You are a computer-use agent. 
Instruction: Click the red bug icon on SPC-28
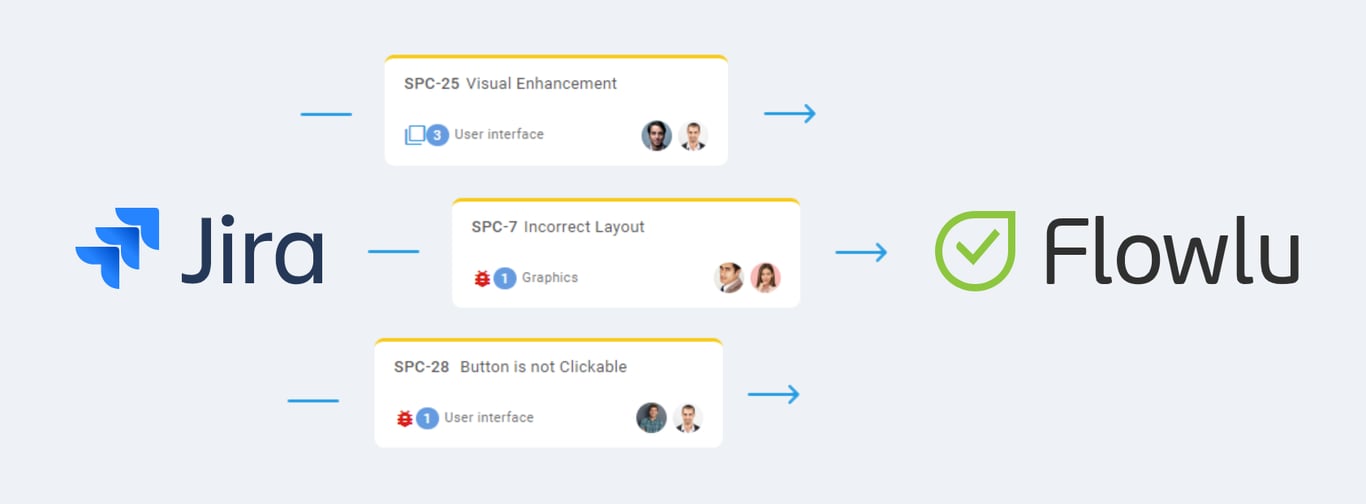405,418
